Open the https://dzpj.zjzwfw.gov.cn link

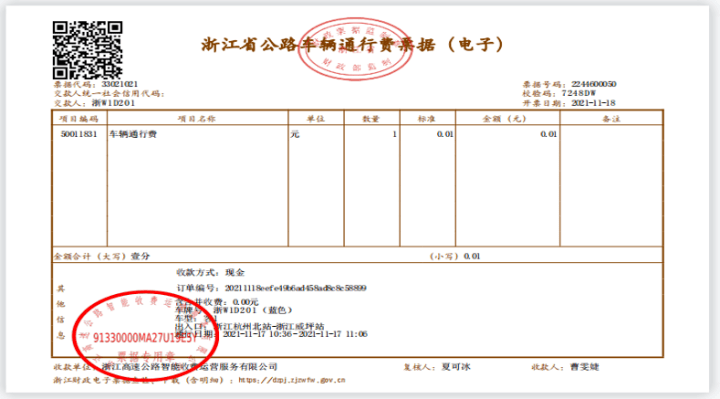point(292,380)
